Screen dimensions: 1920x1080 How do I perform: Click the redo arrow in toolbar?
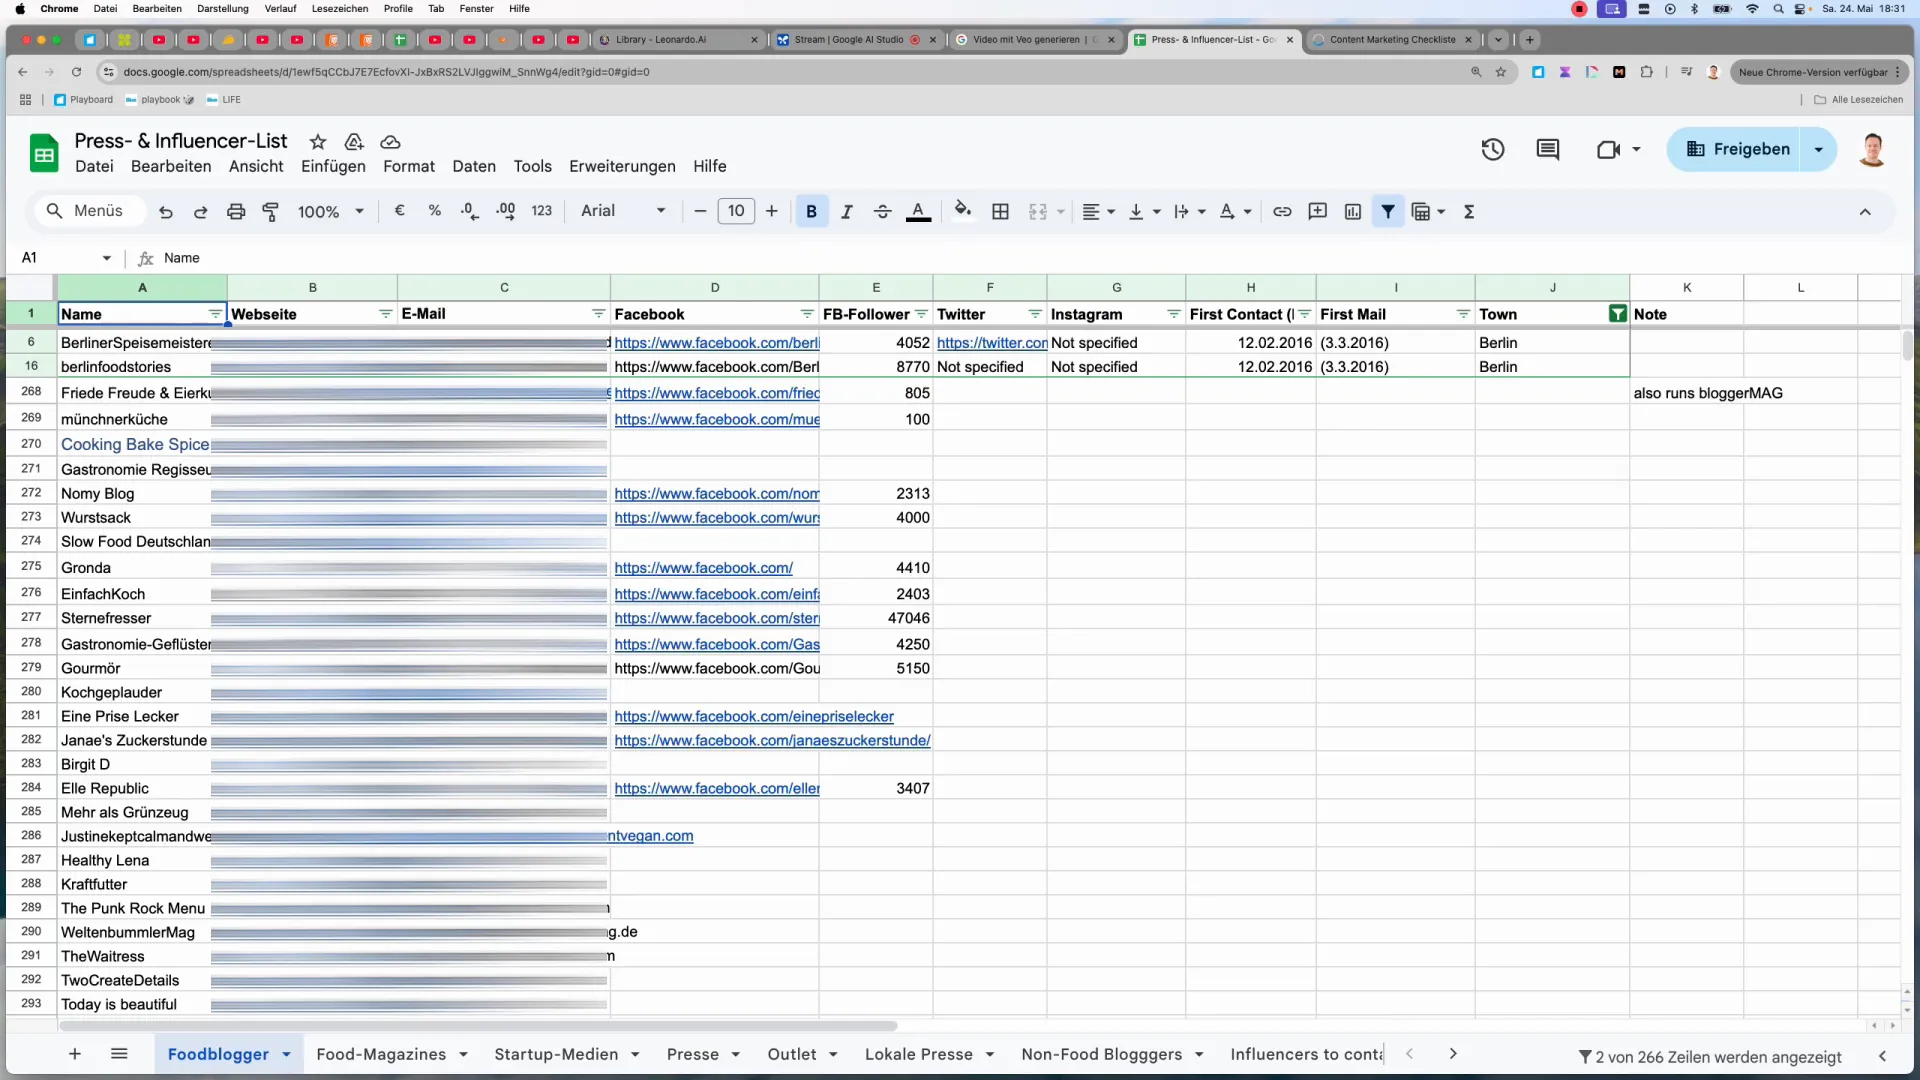click(x=200, y=212)
